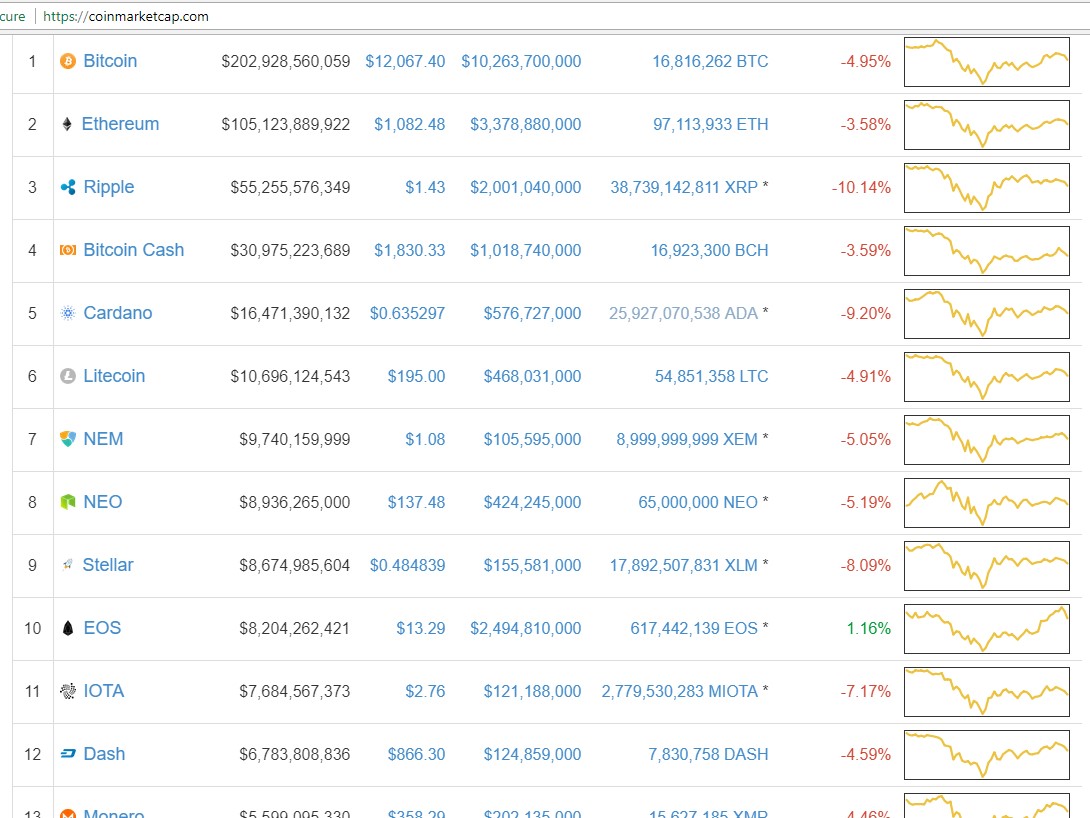Open Ripple 7-day price sparkline chart
The height and width of the screenshot is (818, 1090).
click(x=986, y=188)
